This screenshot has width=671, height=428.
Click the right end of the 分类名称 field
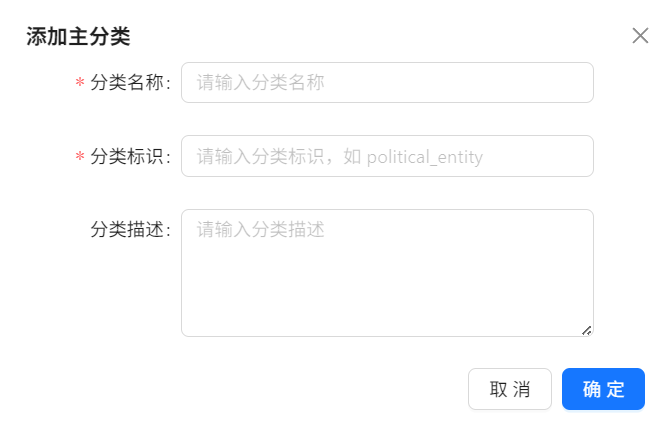575,83
